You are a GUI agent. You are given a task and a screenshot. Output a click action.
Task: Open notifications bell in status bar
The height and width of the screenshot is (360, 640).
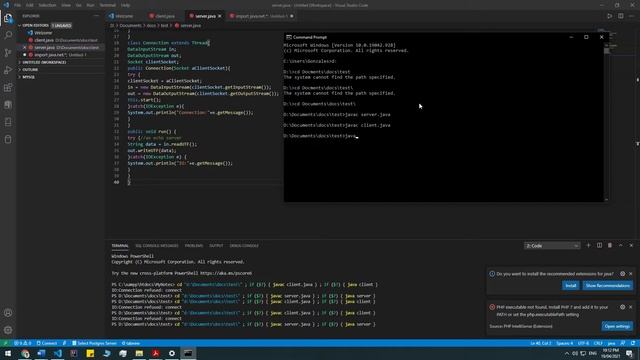point(633,343)
